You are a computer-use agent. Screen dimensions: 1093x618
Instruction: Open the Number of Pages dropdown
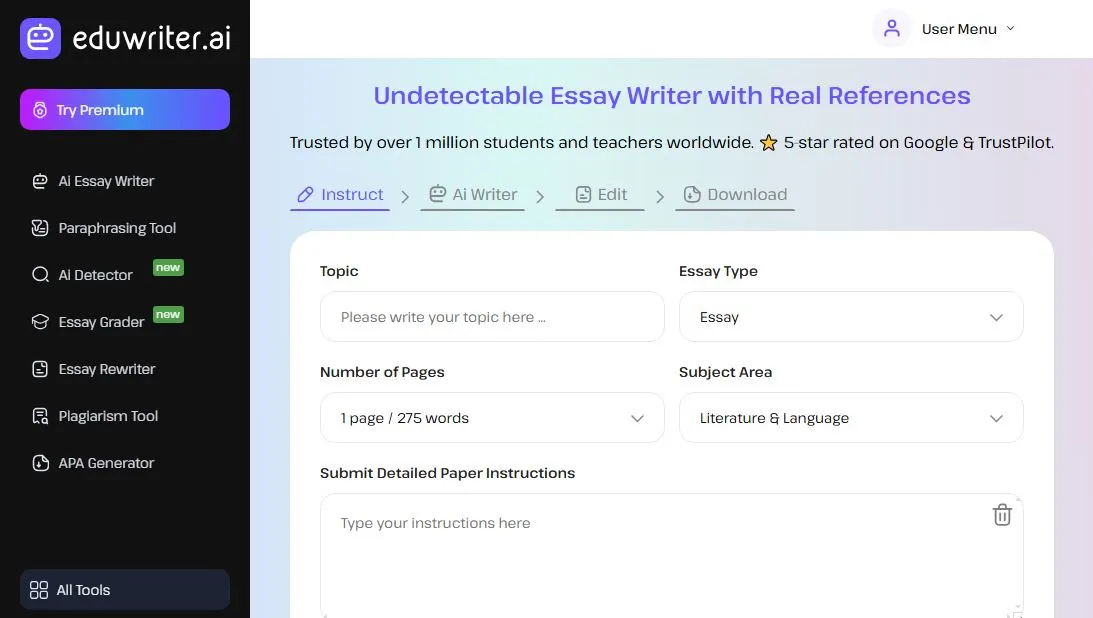[x=492, y=418]
